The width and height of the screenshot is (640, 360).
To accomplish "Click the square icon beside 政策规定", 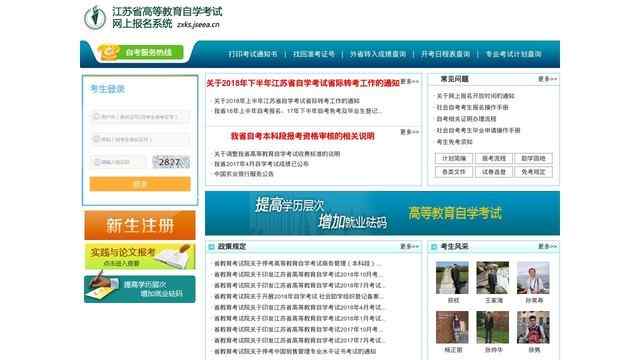I will pyautogui.click(x=211, y=247).
